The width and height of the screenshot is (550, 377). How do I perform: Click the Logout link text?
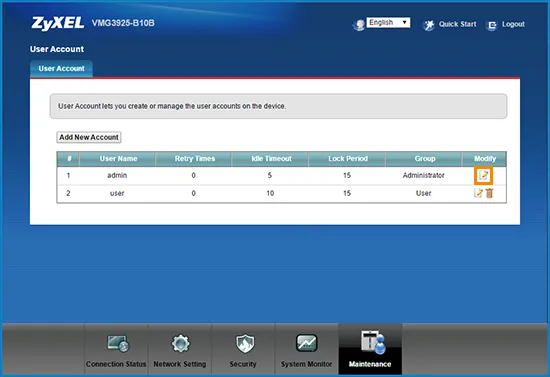click(513, 24)
